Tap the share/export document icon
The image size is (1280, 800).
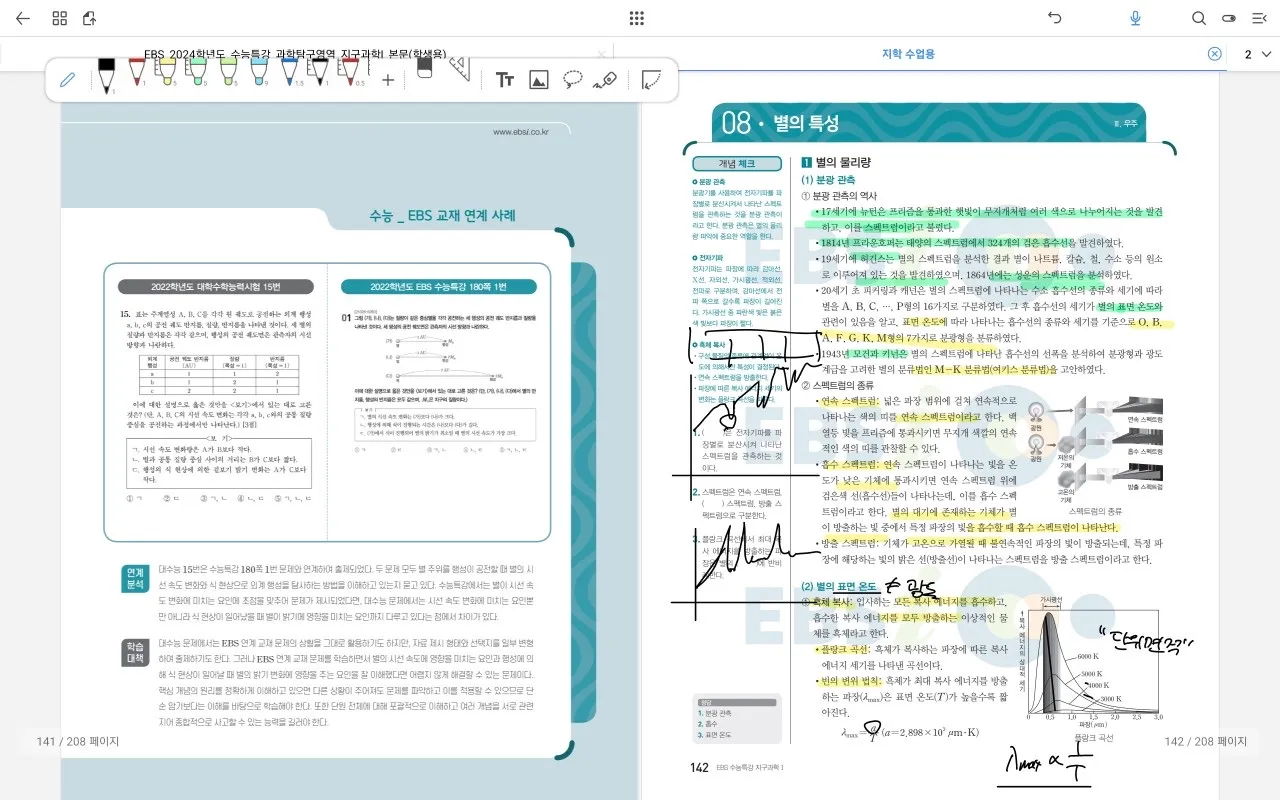pyautogui.click(x=89, y=18)
